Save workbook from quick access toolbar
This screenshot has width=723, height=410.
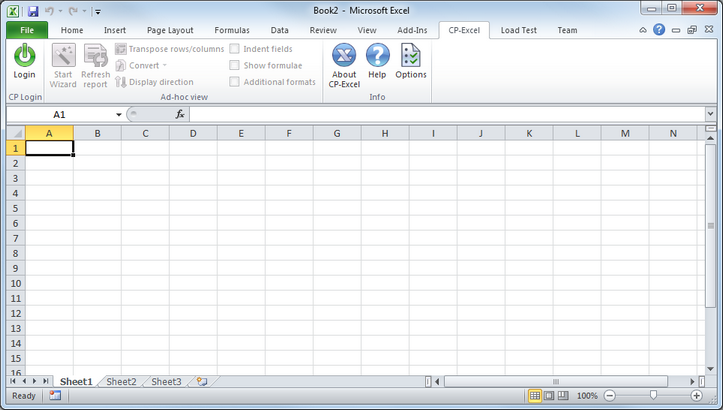point(33,11)
